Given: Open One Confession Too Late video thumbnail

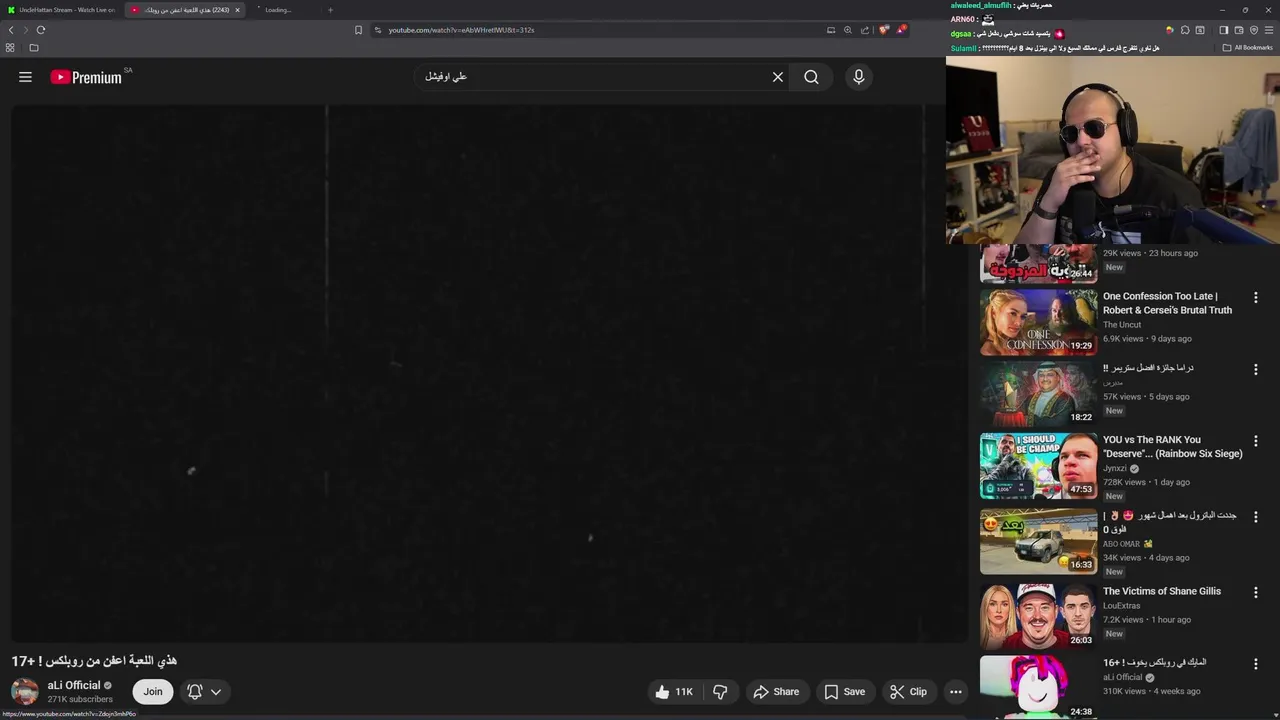Looking at the screenshot, I should [1038, 322].
